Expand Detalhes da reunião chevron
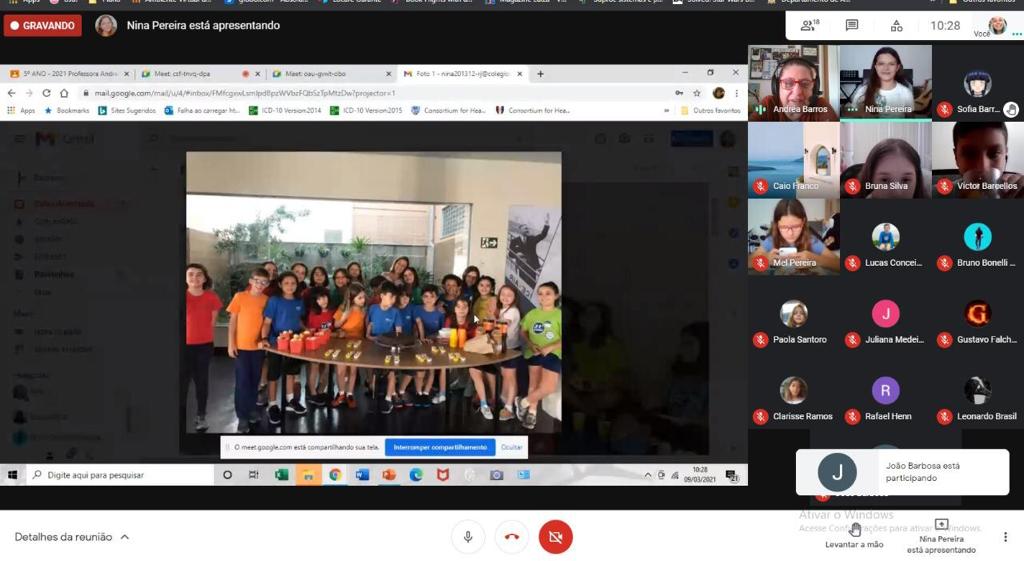1024x561 pixels. coord(125,537)
